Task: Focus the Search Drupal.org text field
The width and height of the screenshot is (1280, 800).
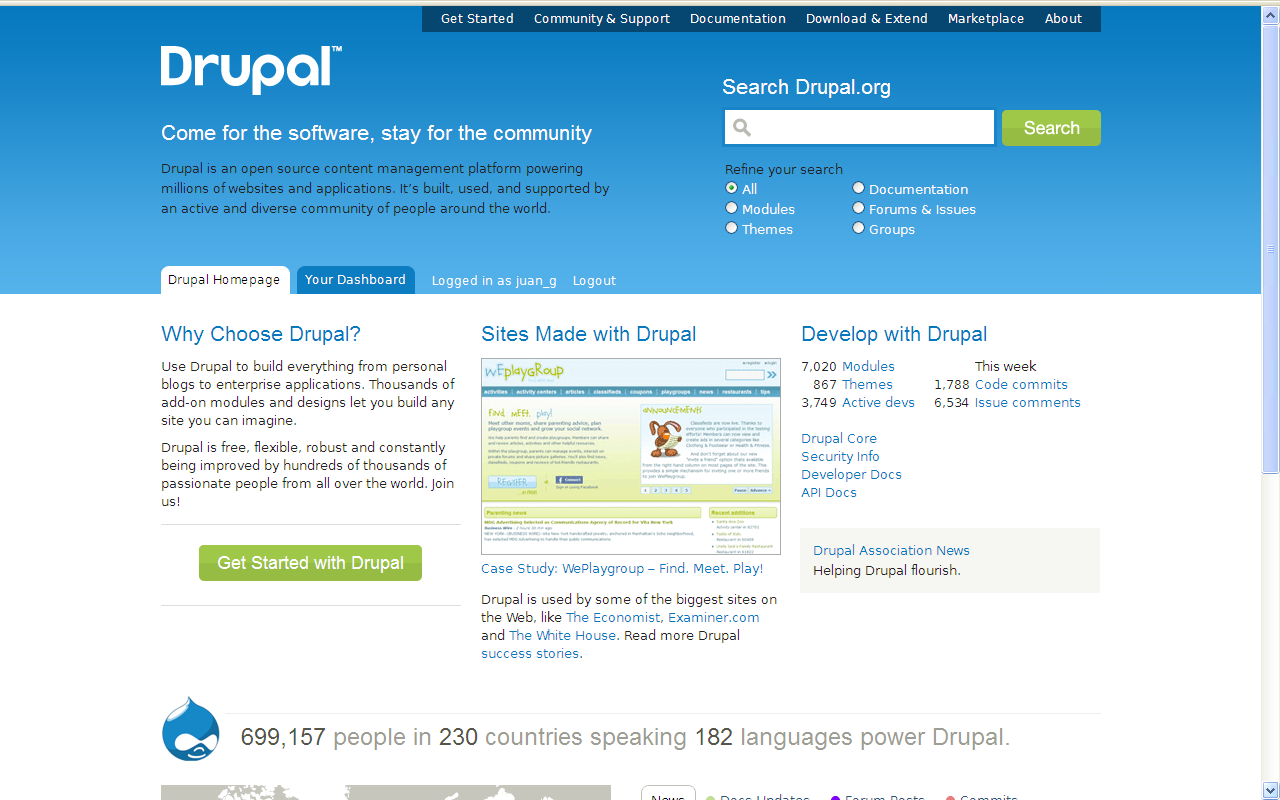Action: 870,128
